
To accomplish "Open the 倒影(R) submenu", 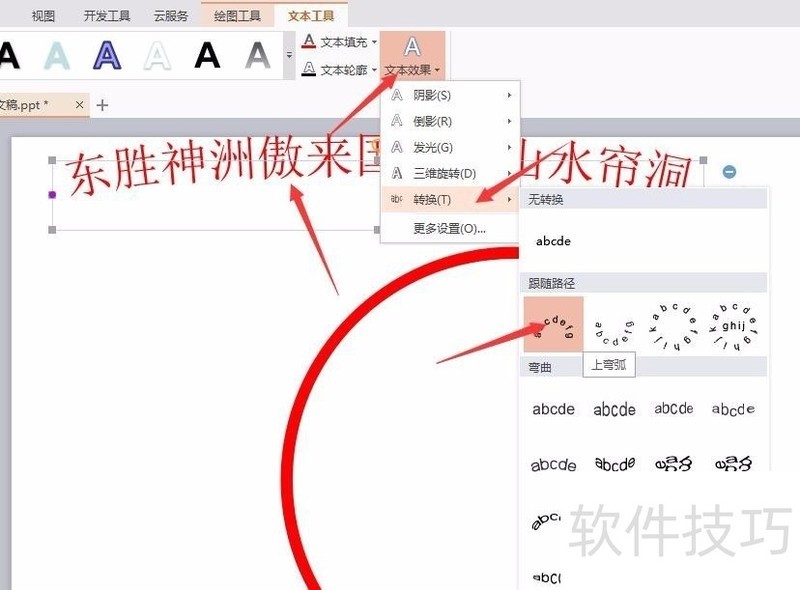I will point(450,121).
